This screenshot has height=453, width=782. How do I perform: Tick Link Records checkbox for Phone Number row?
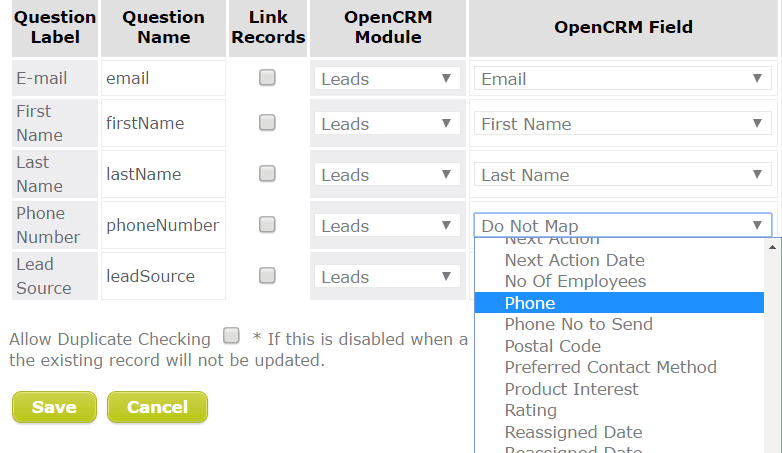point(267,225)
